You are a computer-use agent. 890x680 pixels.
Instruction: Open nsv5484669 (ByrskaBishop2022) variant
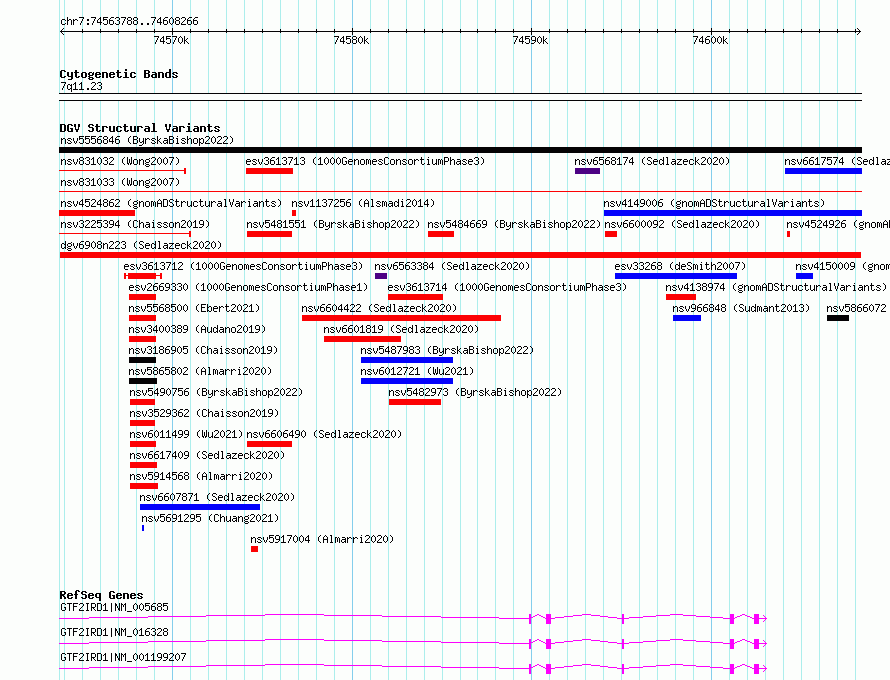tap(514, 224)
